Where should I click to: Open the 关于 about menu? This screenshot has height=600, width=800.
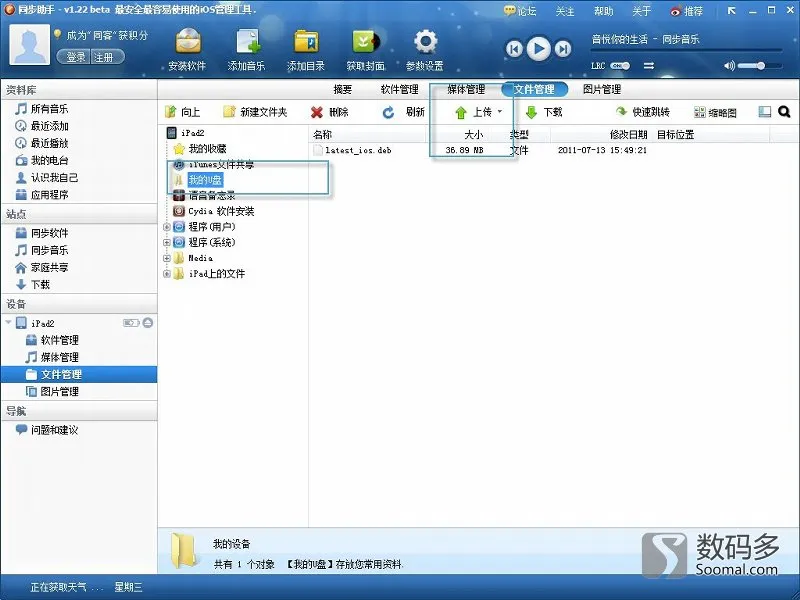coord(641,11)
